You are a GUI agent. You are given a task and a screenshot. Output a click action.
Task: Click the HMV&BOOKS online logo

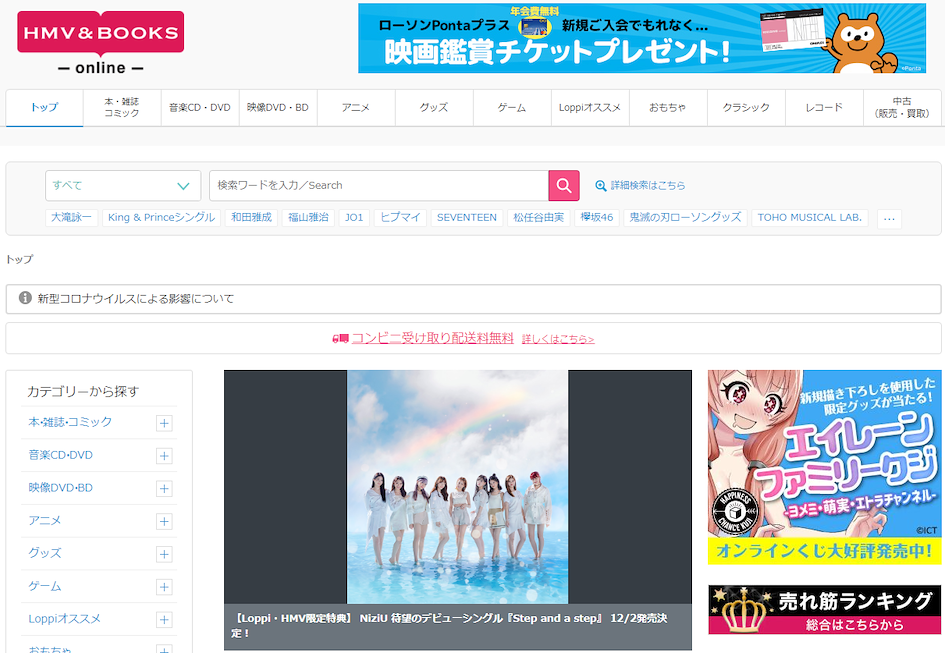click(x=101, y=43)
